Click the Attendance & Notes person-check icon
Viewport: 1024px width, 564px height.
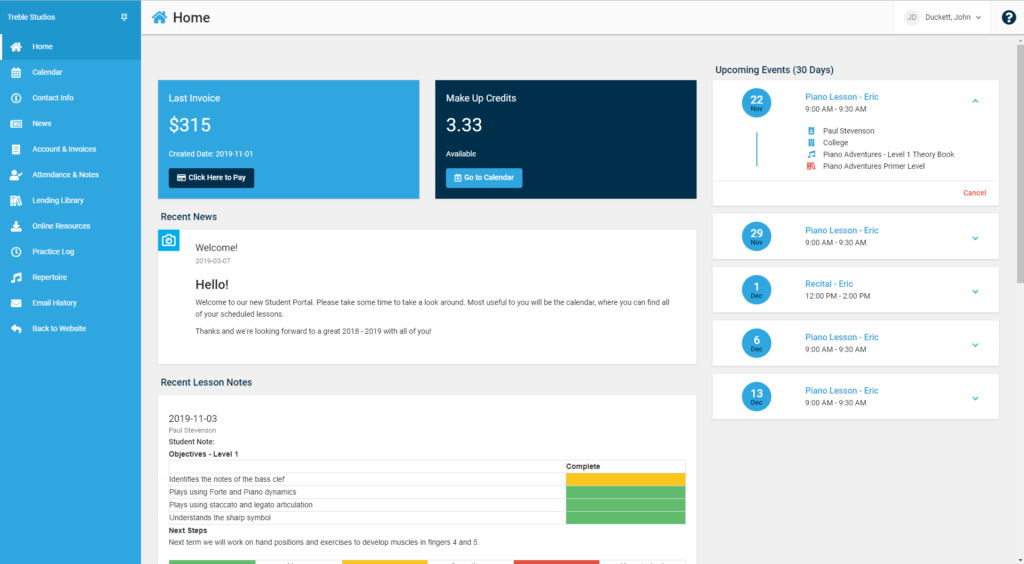pos(16,175)
